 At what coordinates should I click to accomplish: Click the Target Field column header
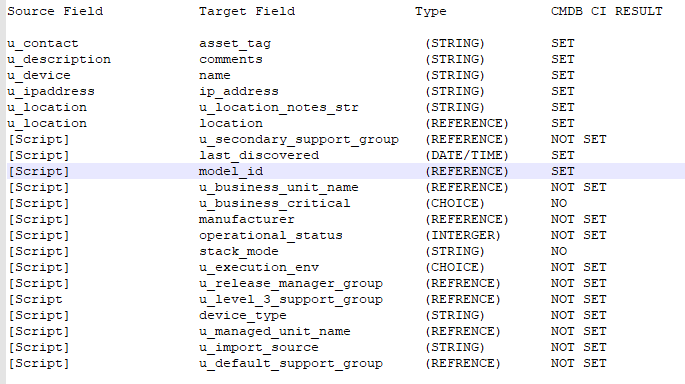(x=247, y=11)
